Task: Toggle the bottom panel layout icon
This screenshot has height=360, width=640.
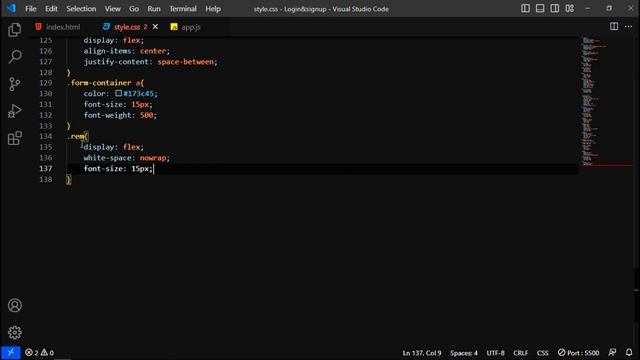Action: [540, 9]
